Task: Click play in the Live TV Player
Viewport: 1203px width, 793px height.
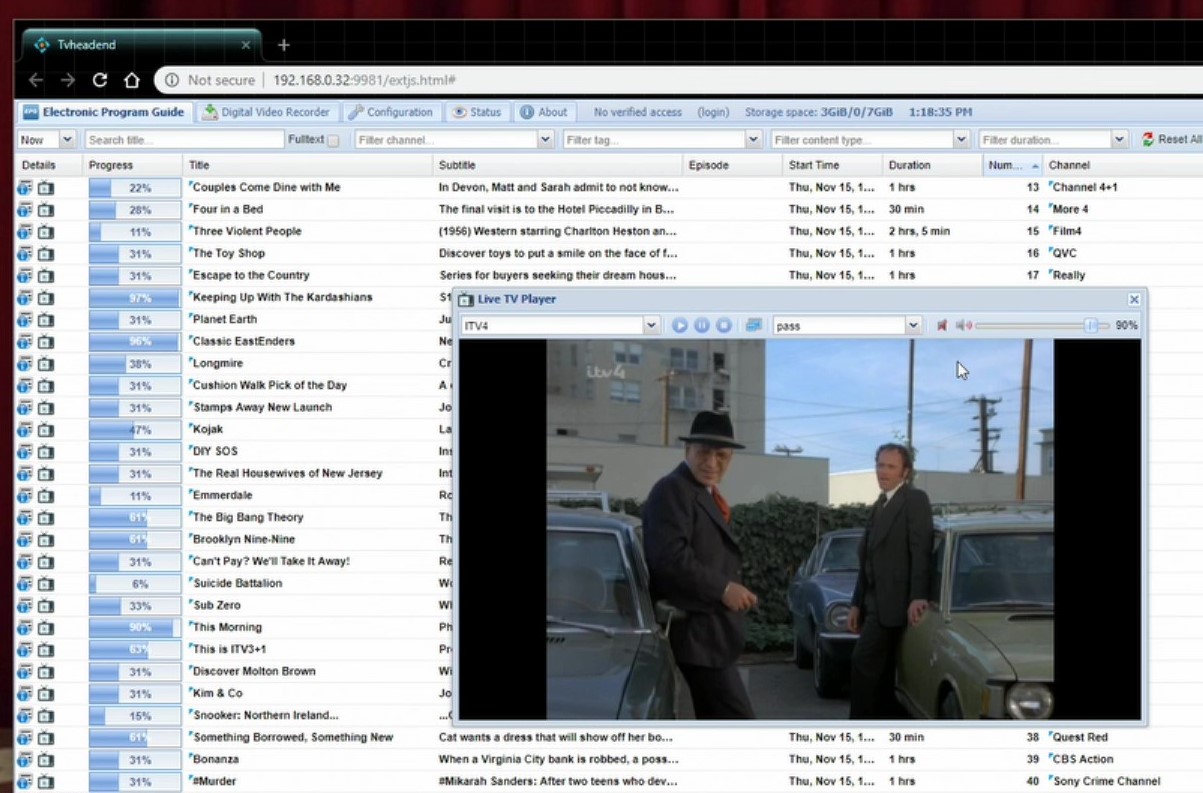Action: pos(680,326)
